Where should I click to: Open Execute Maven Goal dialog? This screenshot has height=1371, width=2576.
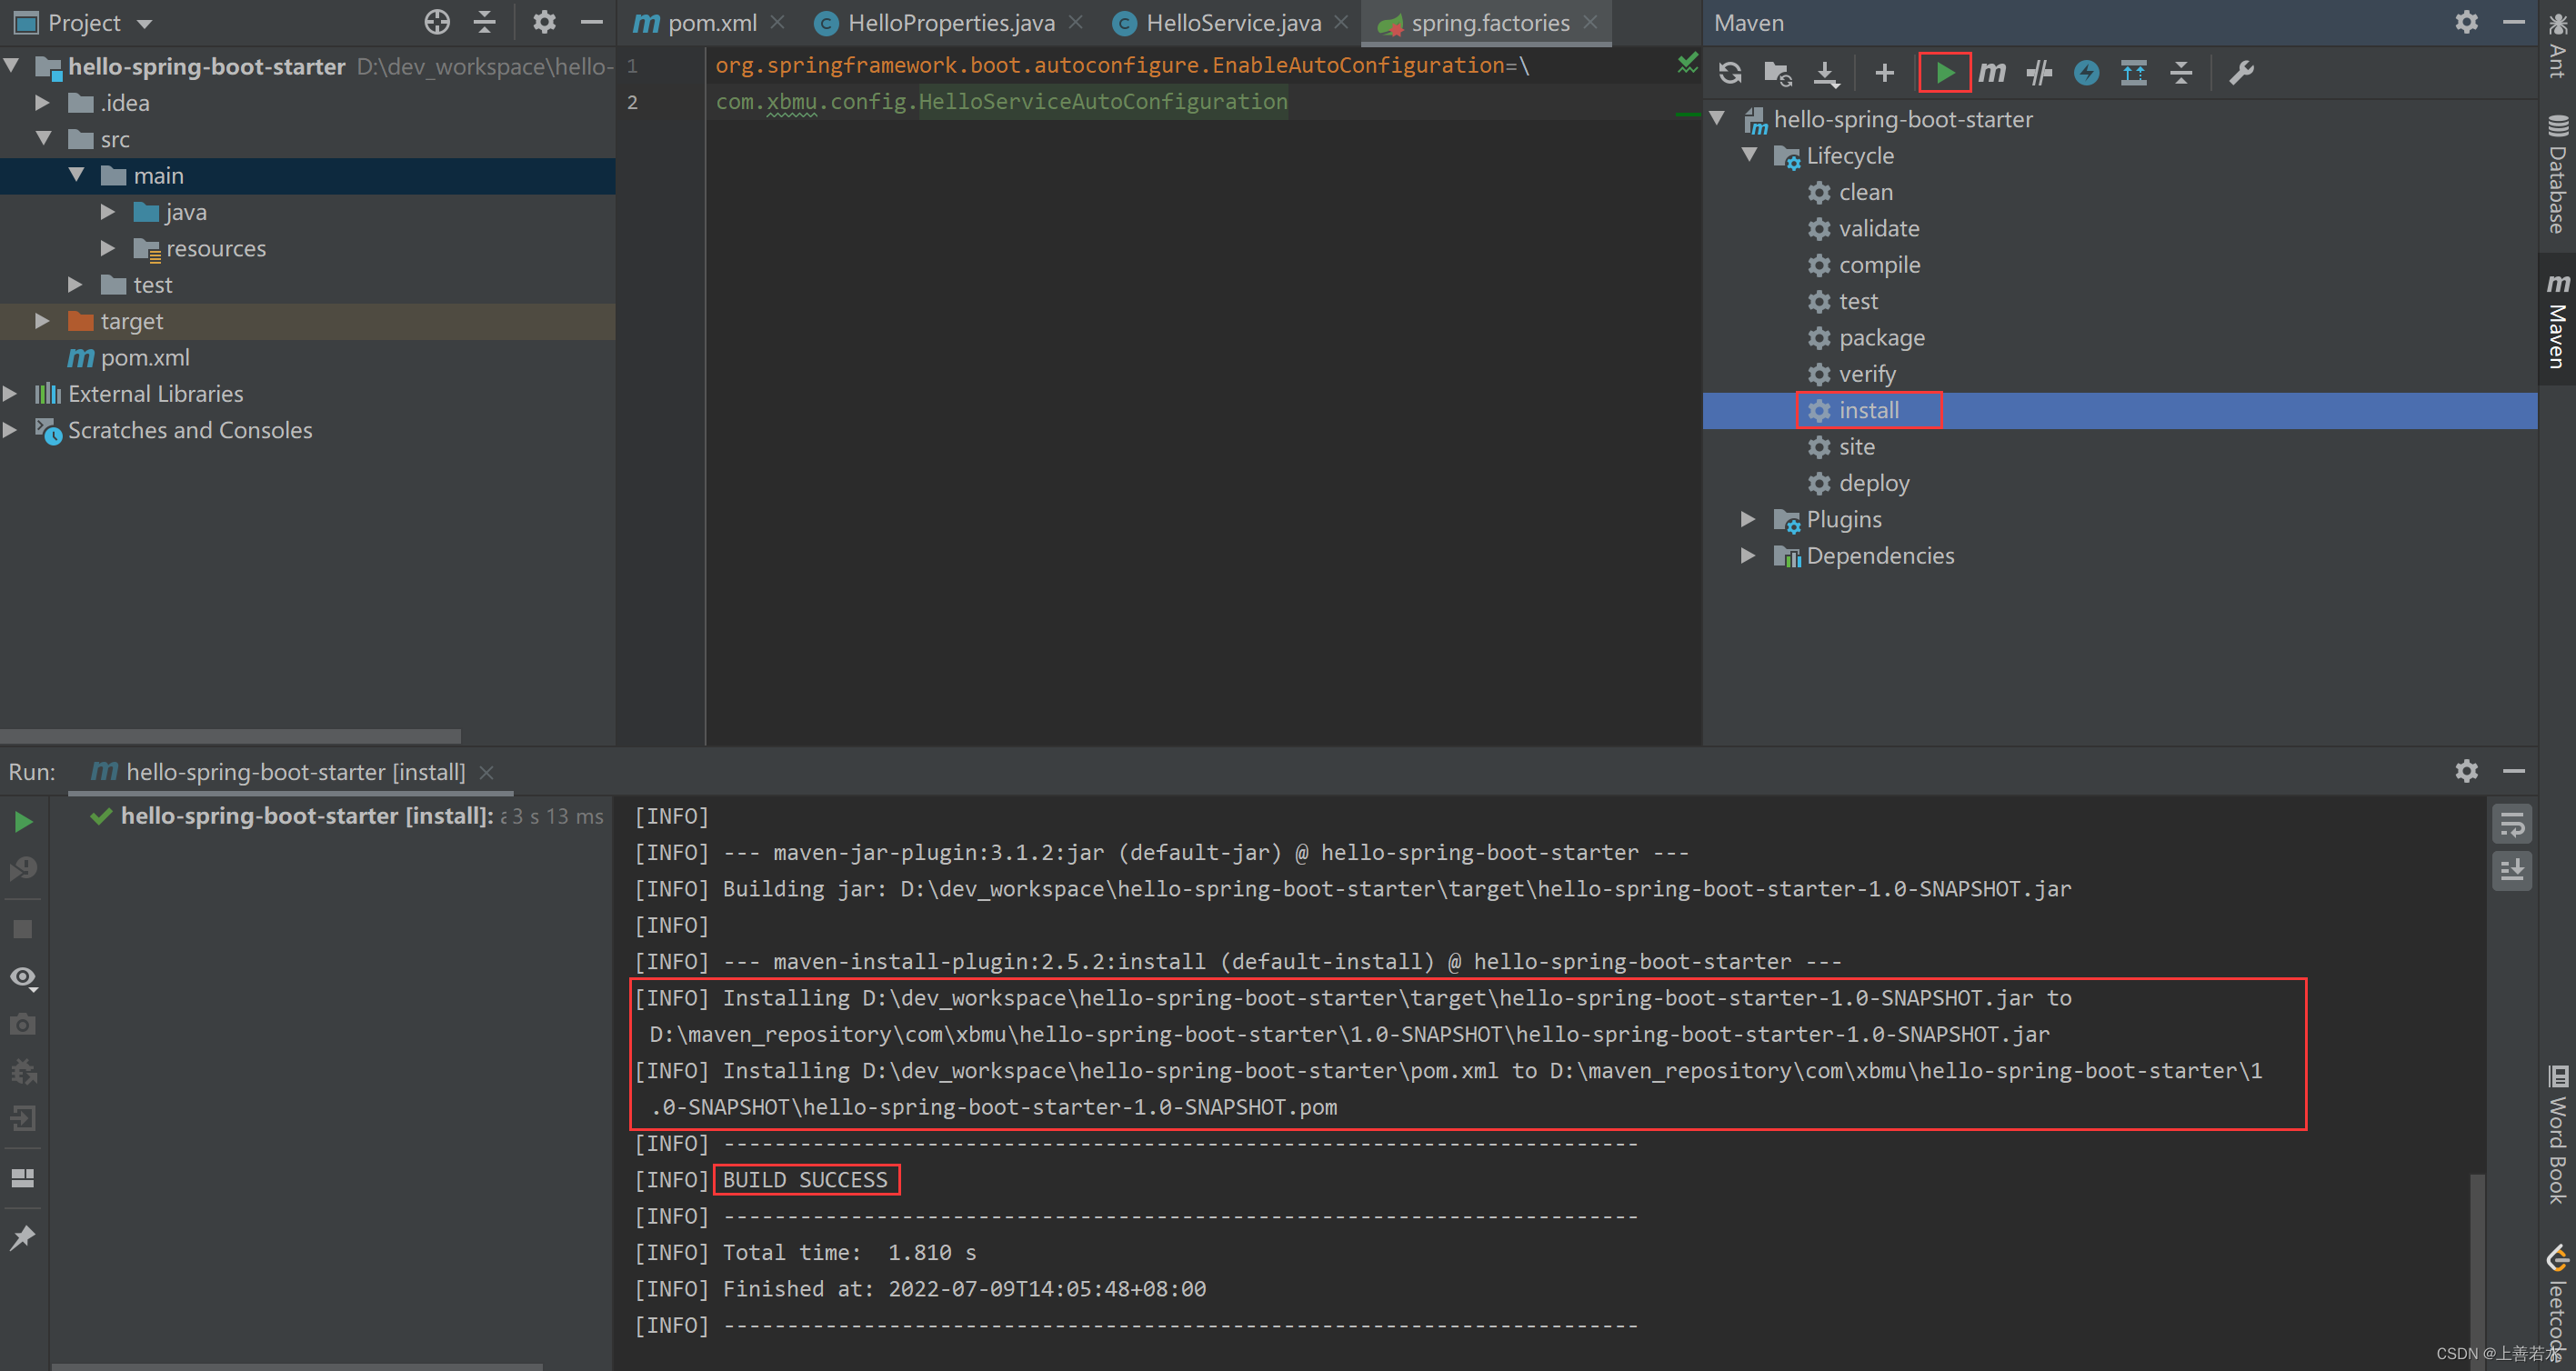click(x=1992, y=73)
